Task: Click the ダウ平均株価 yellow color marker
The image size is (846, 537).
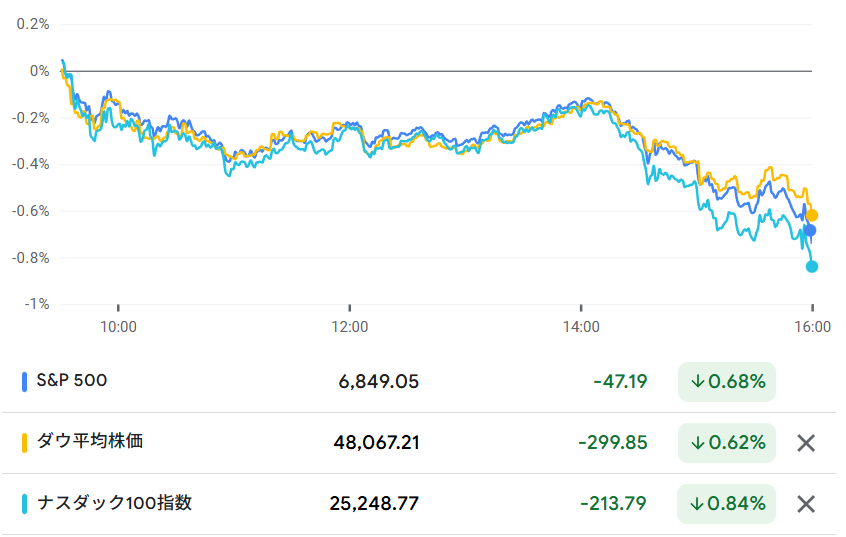Action: click(x=24, y=442)
